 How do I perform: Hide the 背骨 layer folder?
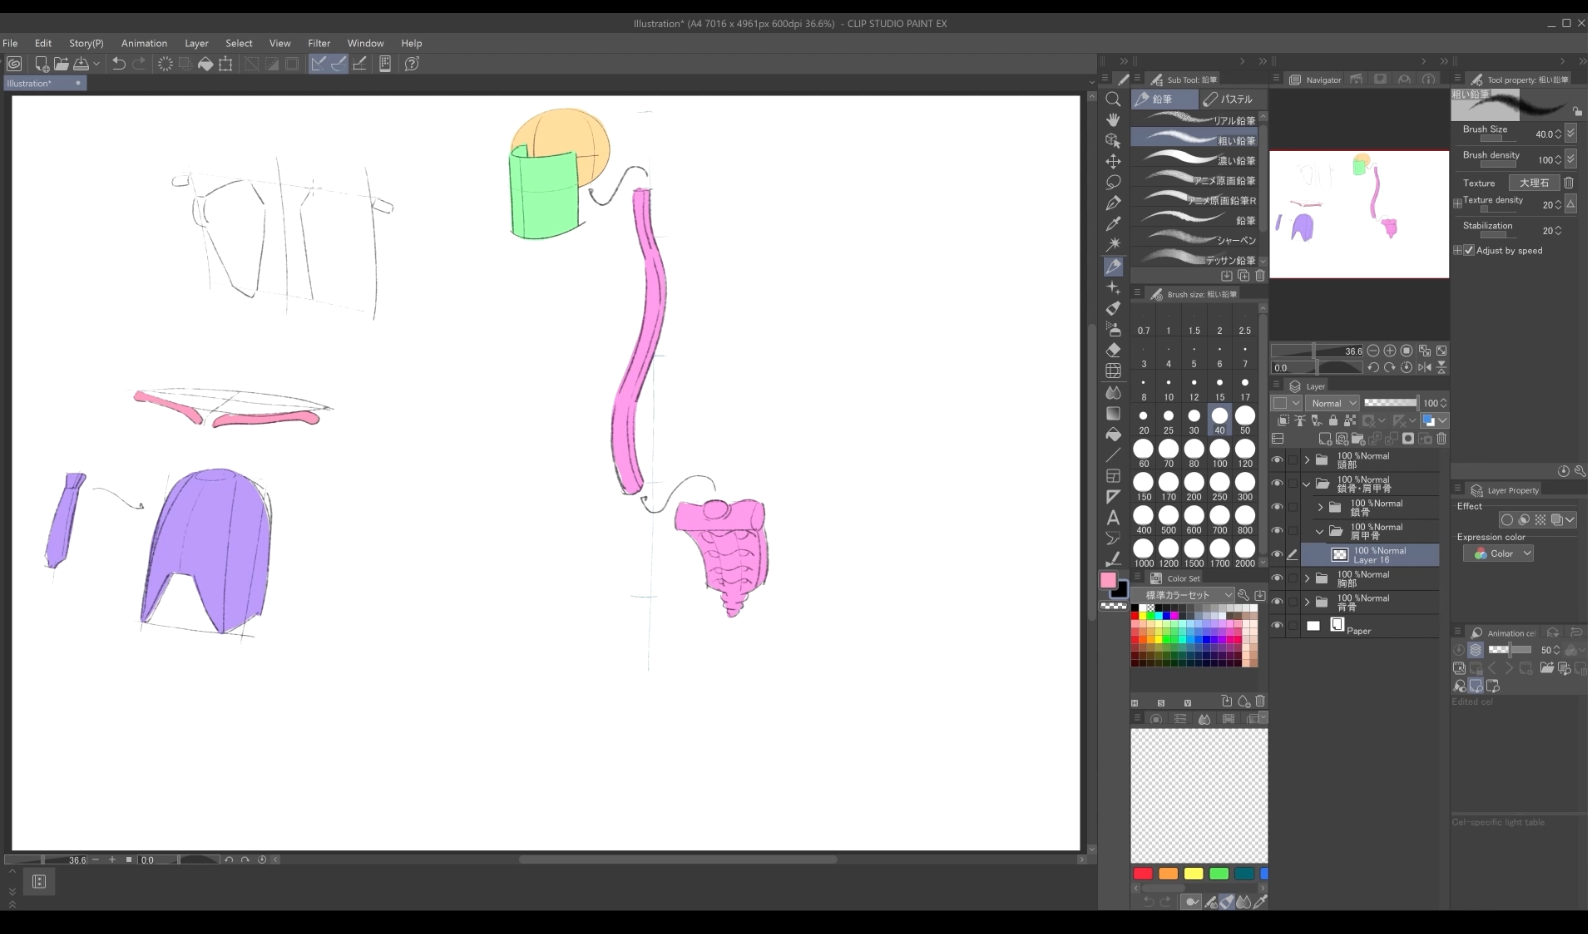pos(1277,602)
